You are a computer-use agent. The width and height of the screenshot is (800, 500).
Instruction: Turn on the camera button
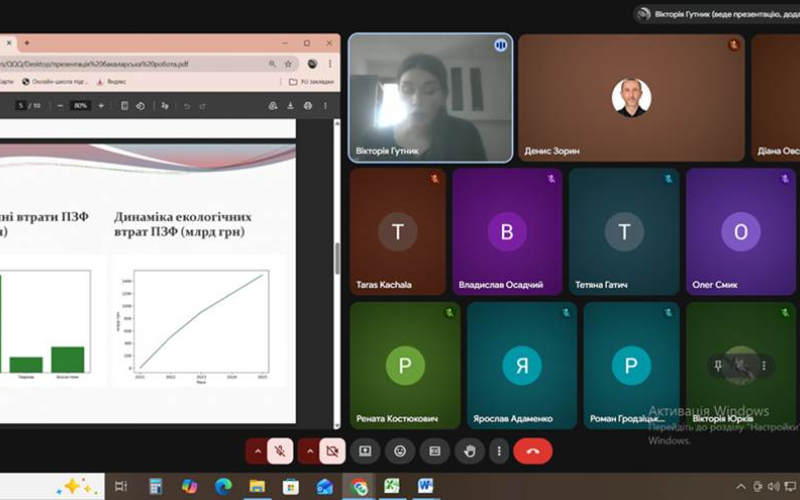point(332,451)
